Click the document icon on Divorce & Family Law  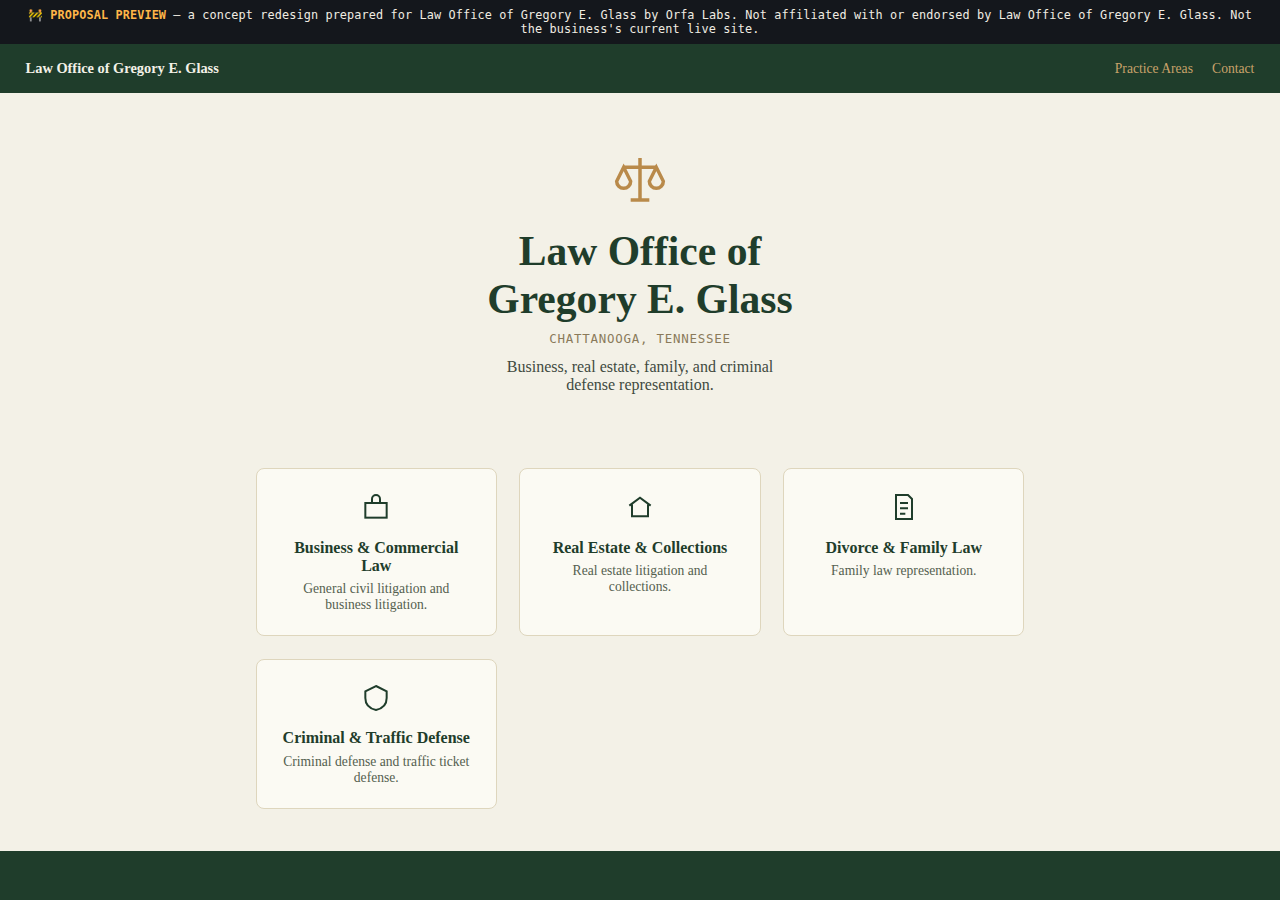point(904,507)
